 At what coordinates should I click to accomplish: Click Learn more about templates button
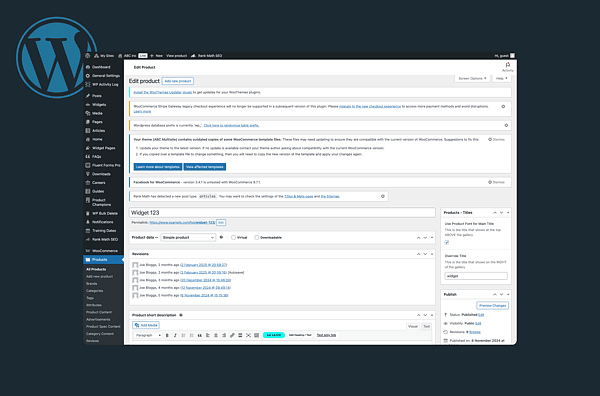pyautogui.click(x=158, y=167)
